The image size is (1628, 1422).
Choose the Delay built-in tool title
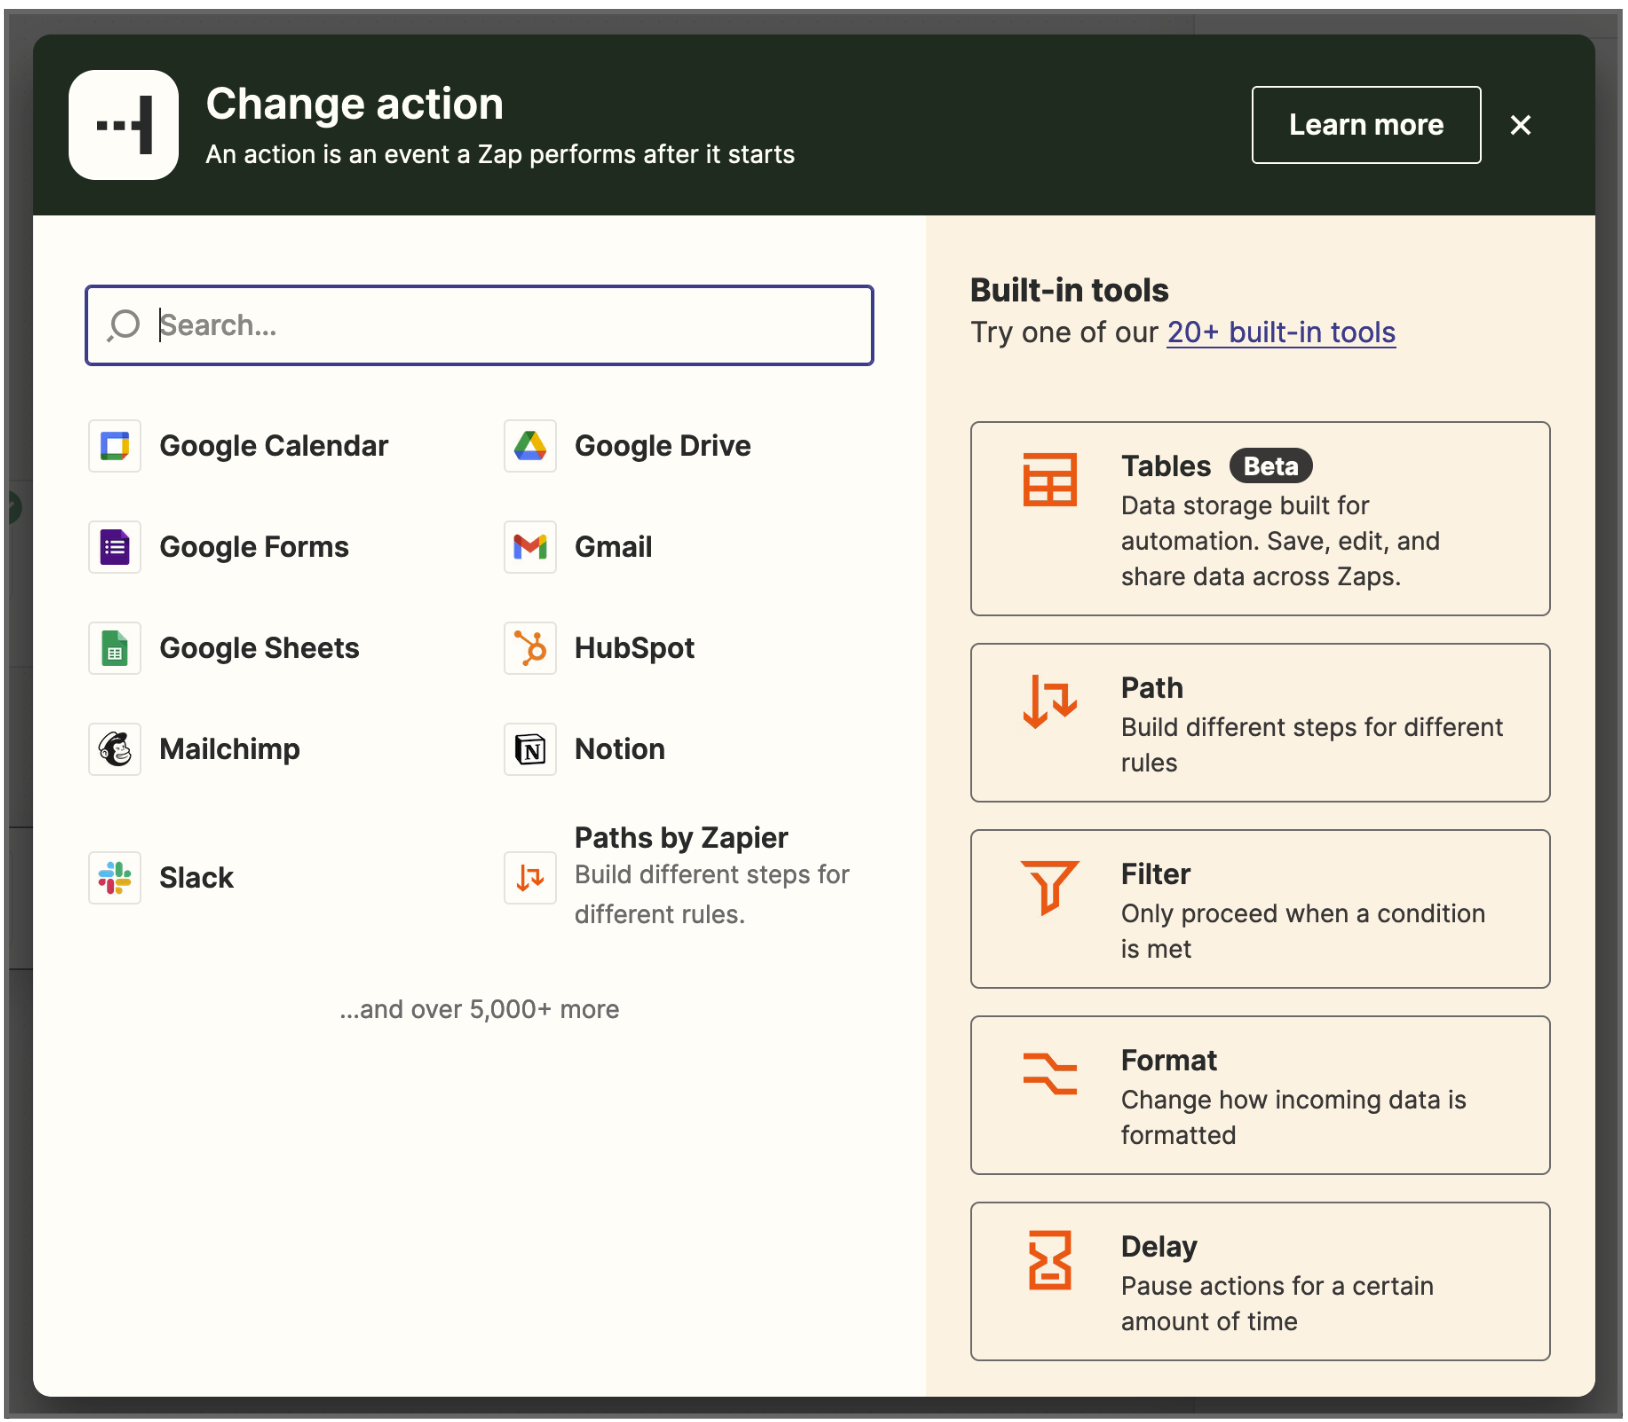(1159, 1247)
